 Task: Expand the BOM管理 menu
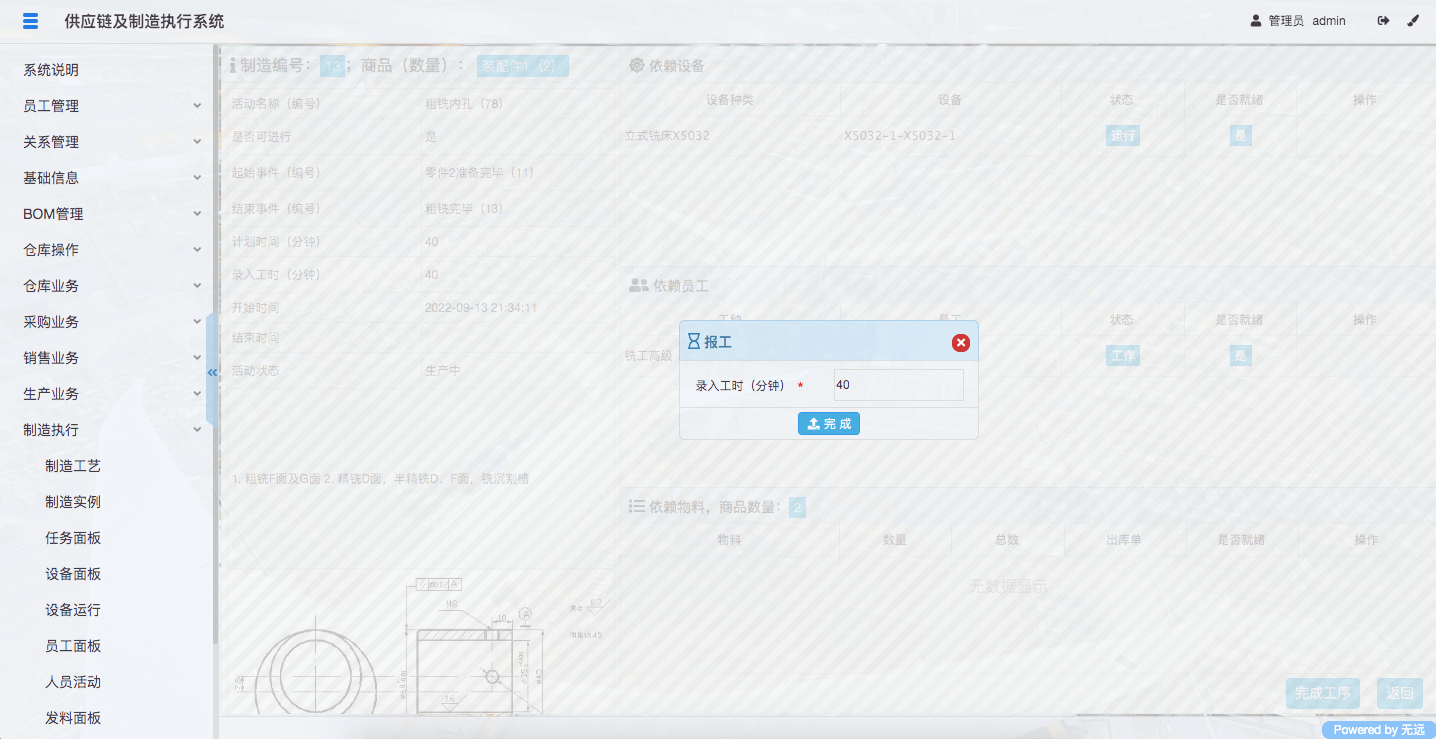tap(110, 214)
